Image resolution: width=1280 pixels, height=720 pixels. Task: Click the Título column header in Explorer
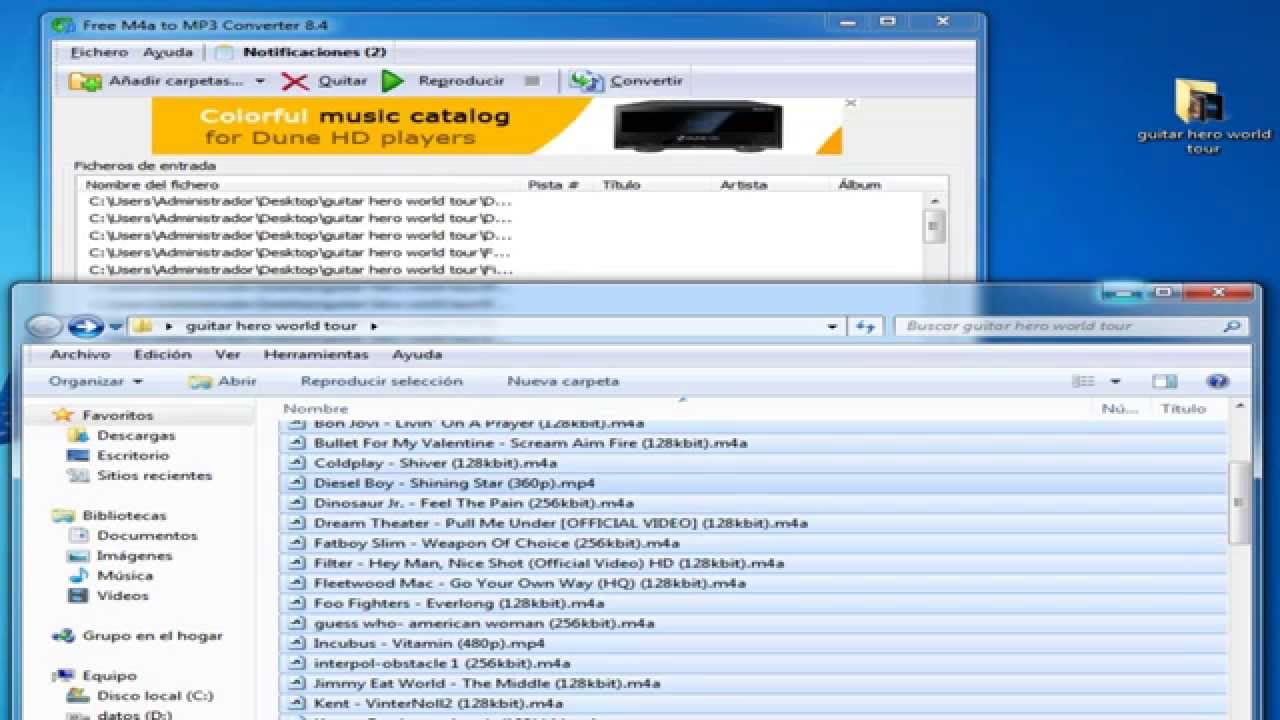(1184, 408)
